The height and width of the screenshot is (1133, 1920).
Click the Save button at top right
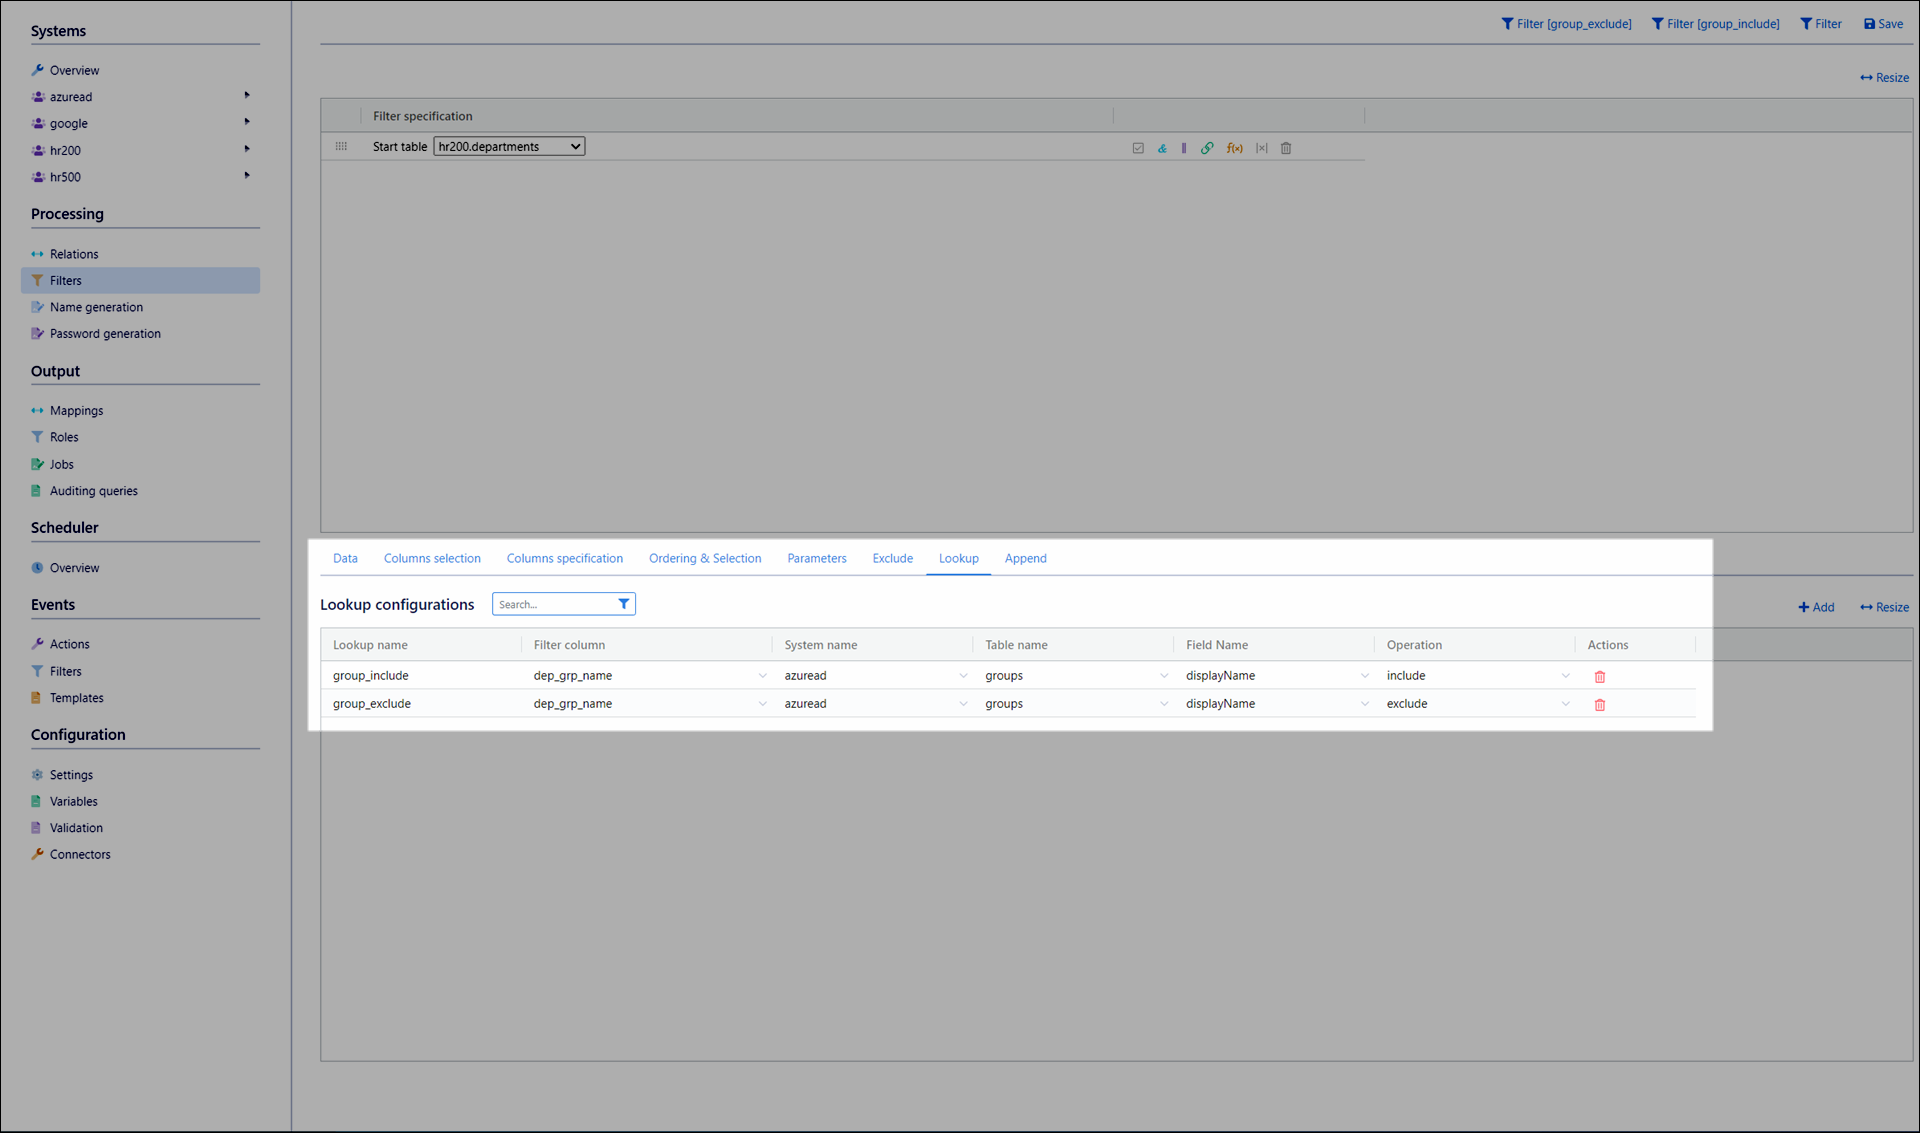[x=1883, y=24]
